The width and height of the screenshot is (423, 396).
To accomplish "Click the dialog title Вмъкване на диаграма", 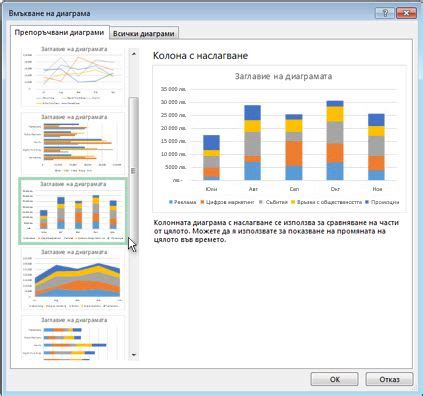I will point(49,13).
